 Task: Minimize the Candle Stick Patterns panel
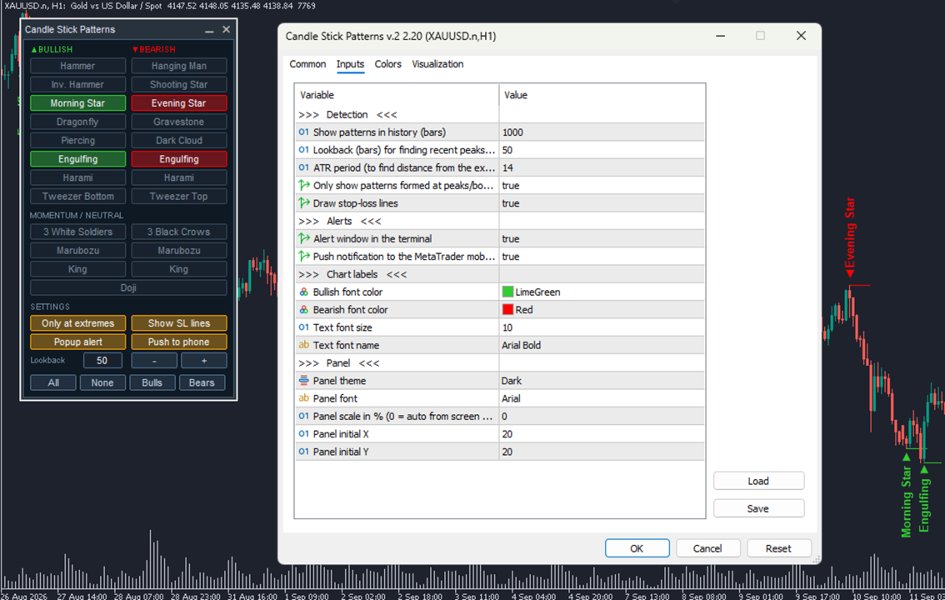pos(209,30)
